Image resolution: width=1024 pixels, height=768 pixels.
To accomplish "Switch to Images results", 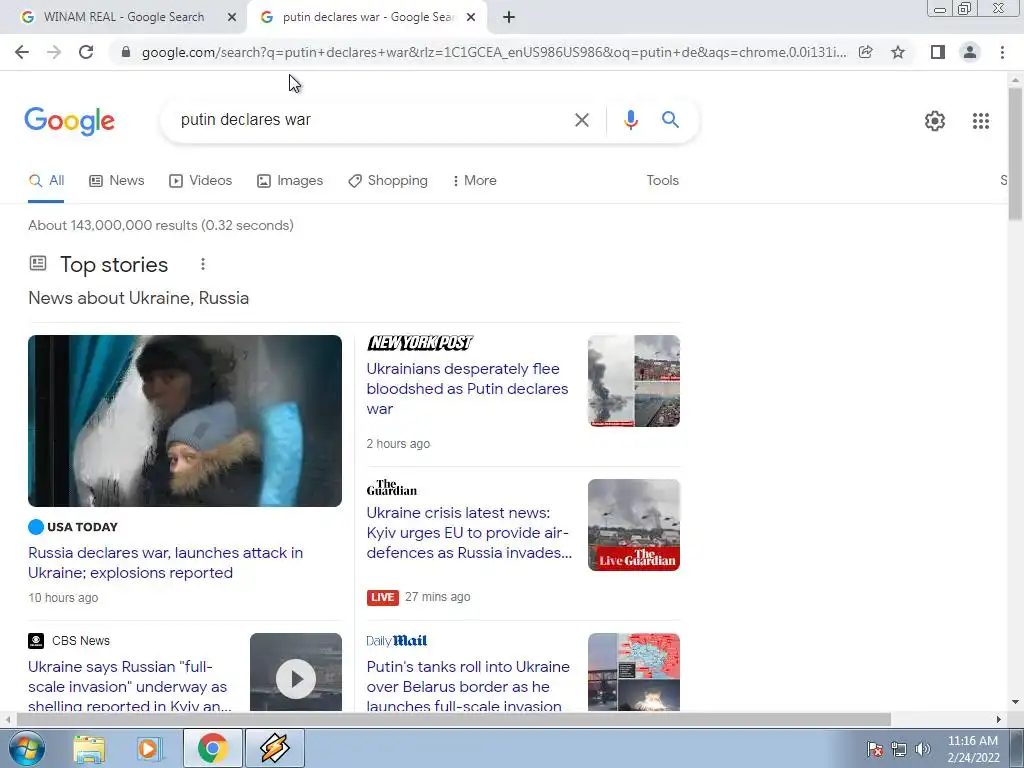I will (x=290, y=181).
